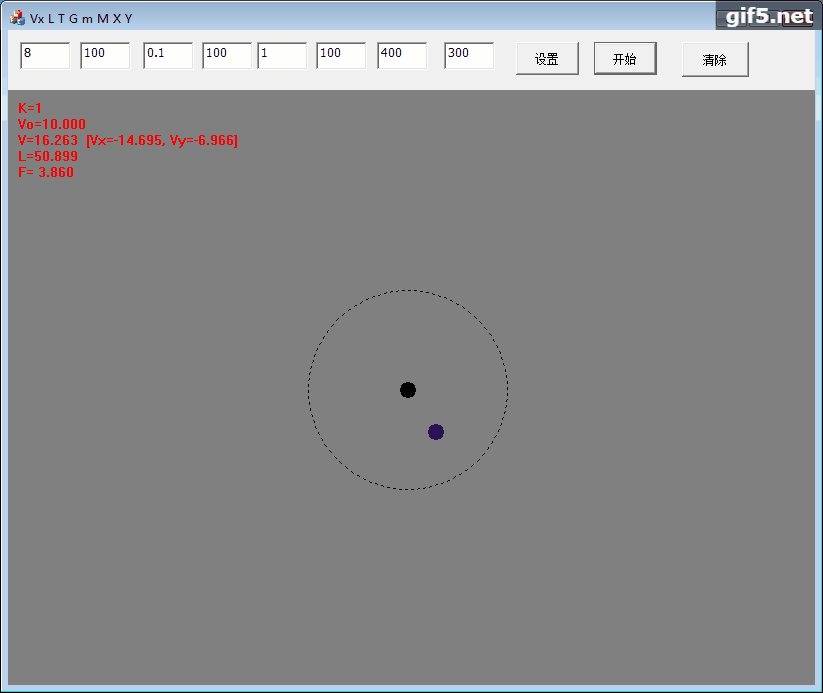Click the G input field showing 100

tap(227, 56)
